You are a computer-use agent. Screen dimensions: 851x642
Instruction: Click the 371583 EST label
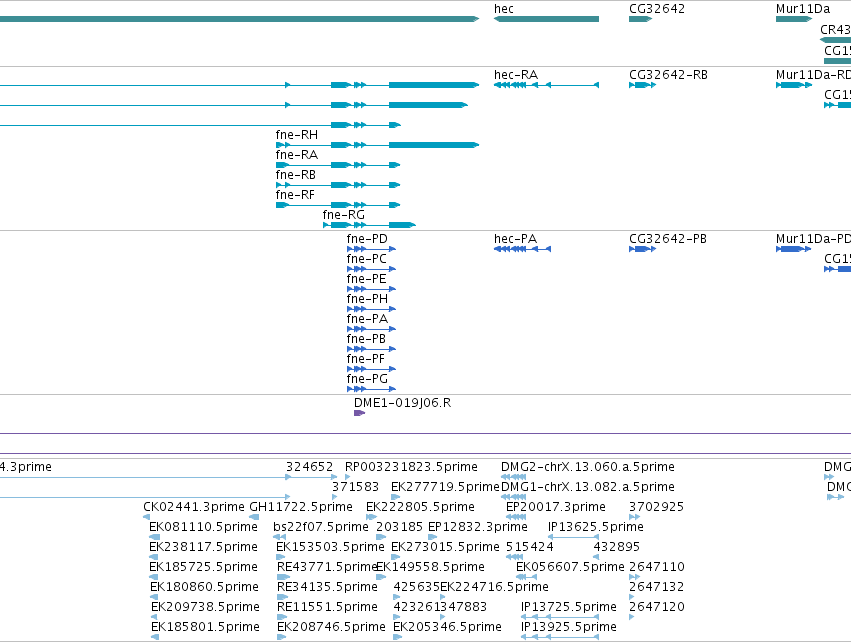point(355,487)
